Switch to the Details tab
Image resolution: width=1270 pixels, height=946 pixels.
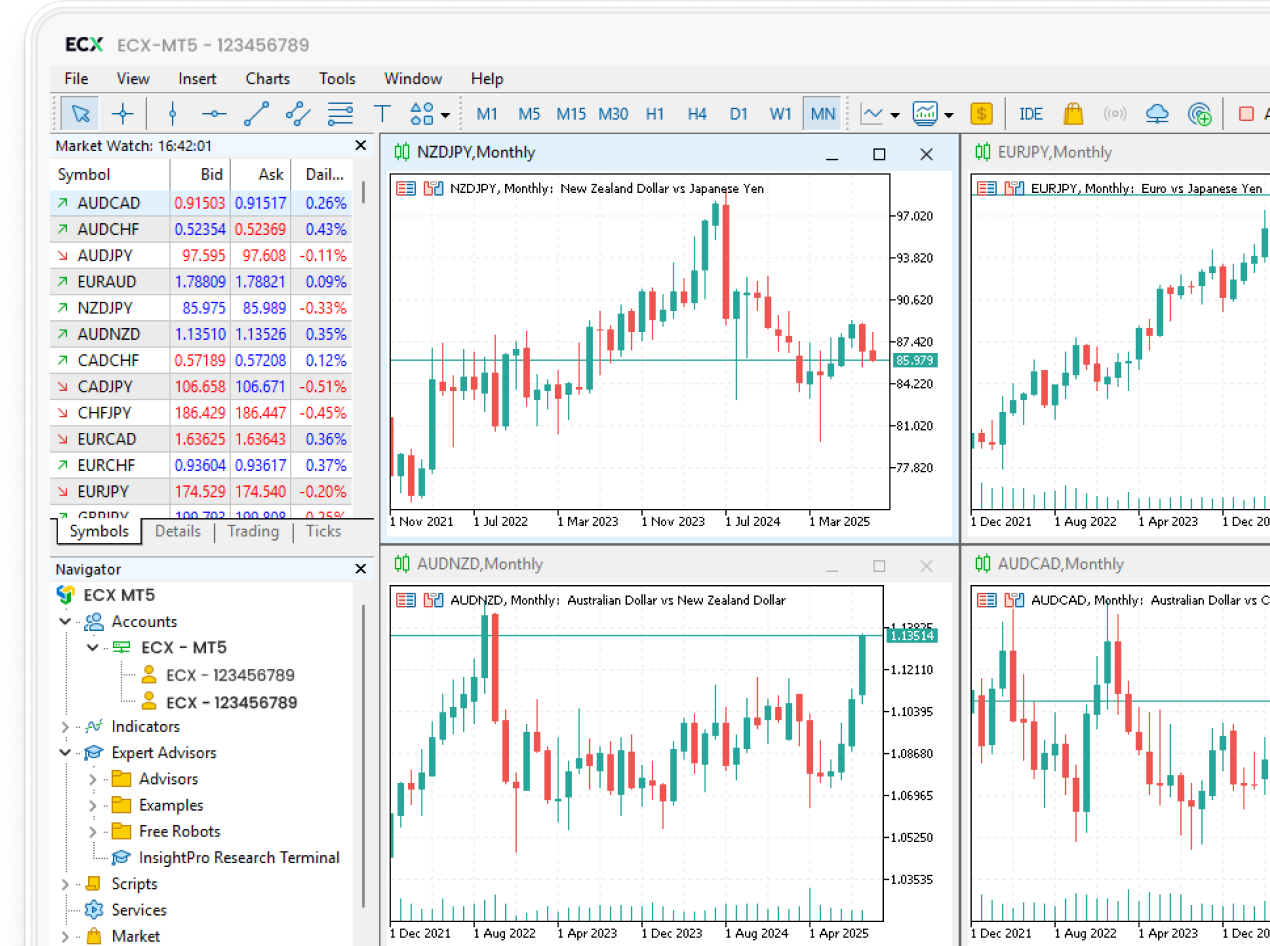click(x=178, y=531)
